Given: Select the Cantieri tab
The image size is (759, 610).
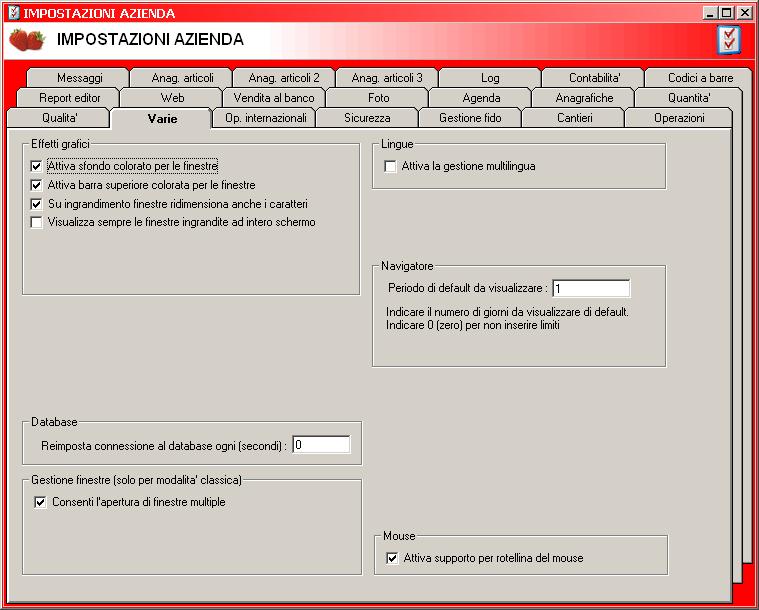Looking at the screenshot, I should tap(574, 118).
